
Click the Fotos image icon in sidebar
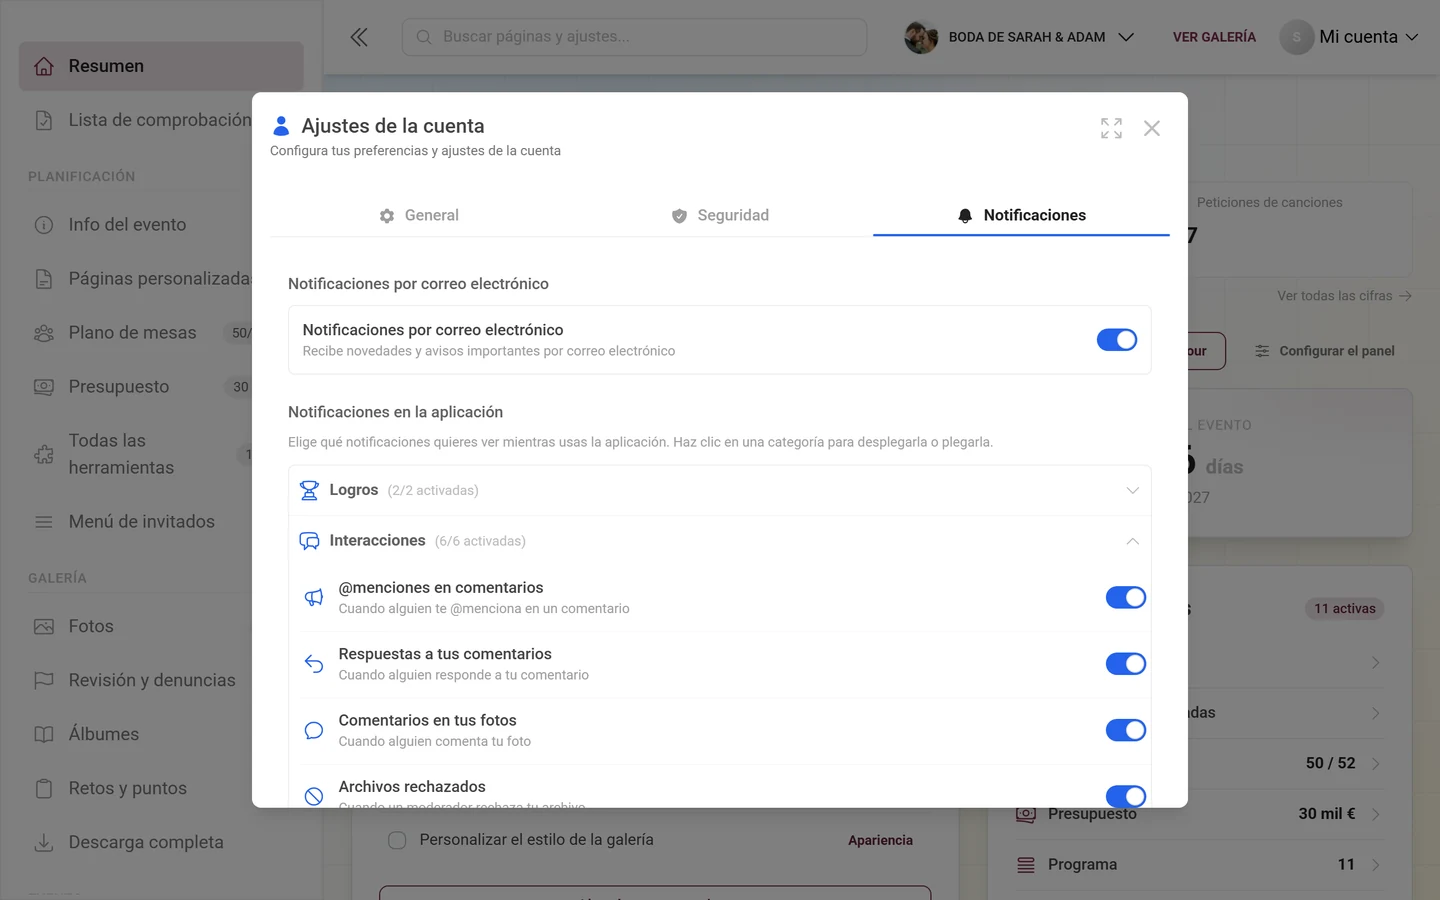pos(44,626)
